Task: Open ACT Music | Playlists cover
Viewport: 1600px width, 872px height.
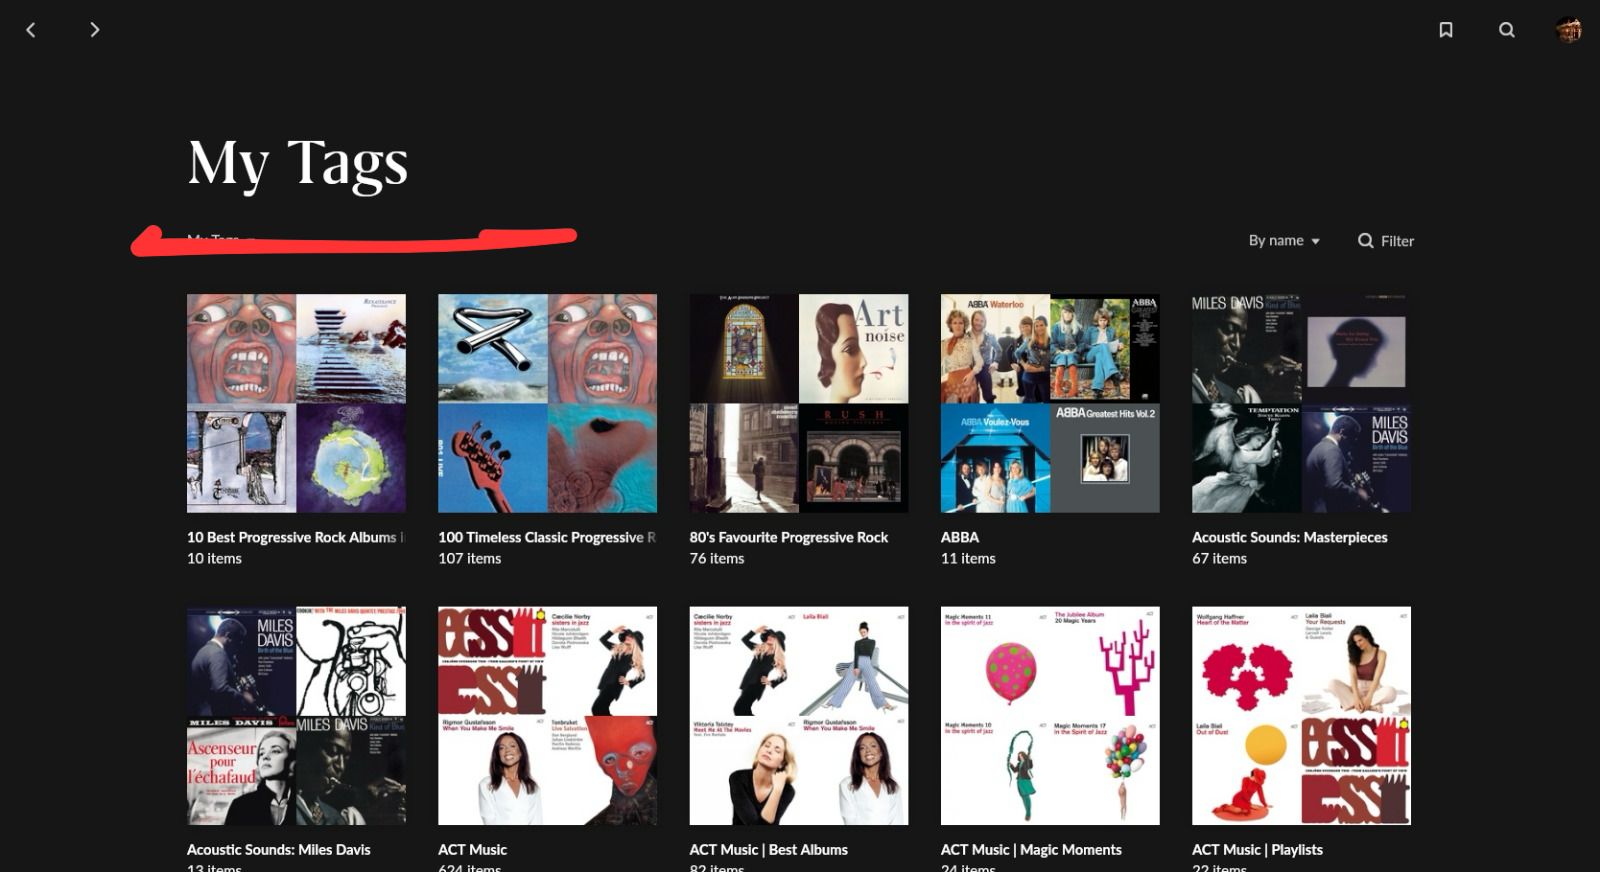Action: pos(1301,715)
